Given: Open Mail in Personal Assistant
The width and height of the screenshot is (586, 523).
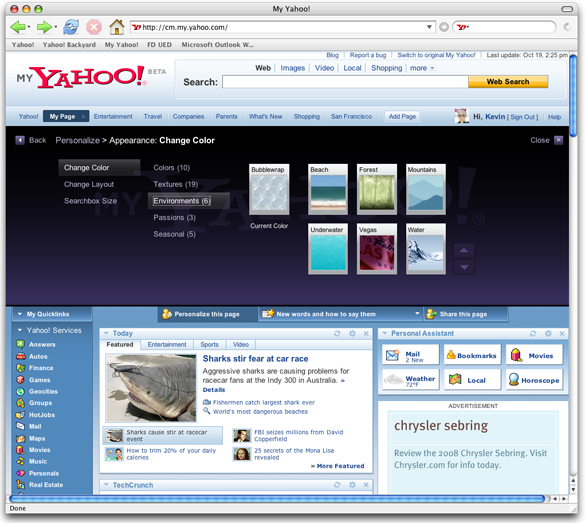Looking at the screenshot, I should 410,355.
